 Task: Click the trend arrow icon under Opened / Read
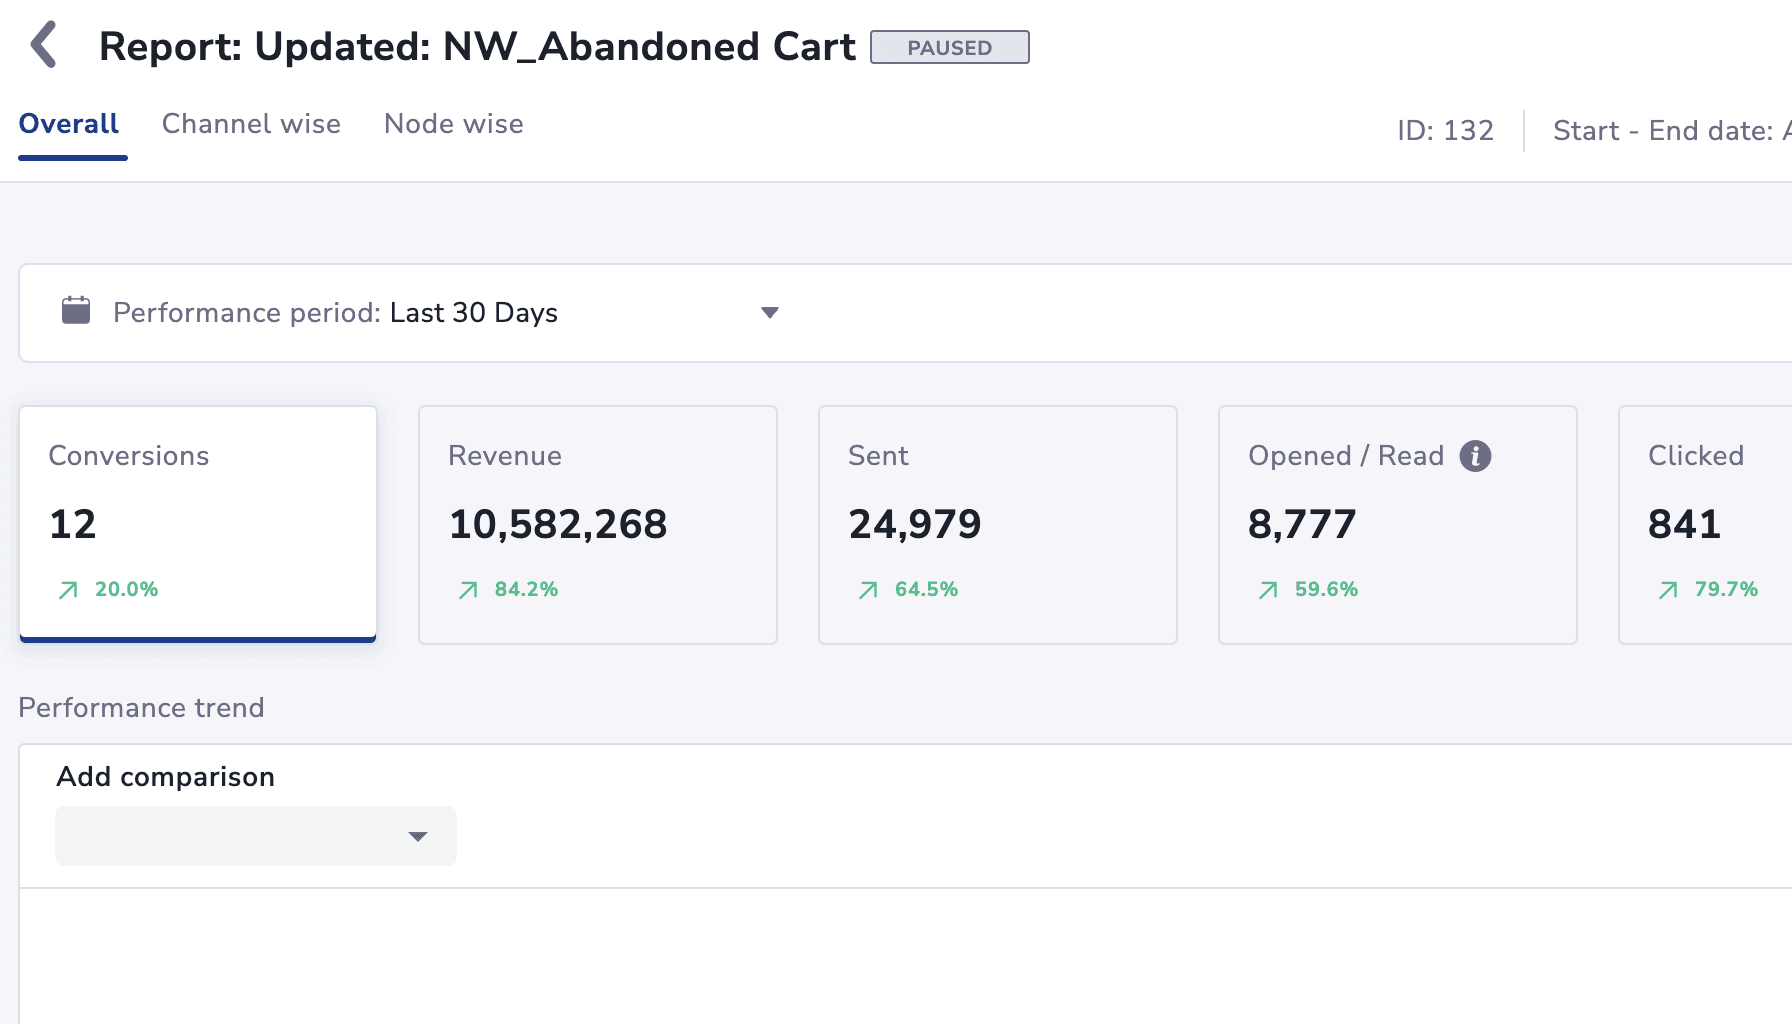tap(1268, 590)
